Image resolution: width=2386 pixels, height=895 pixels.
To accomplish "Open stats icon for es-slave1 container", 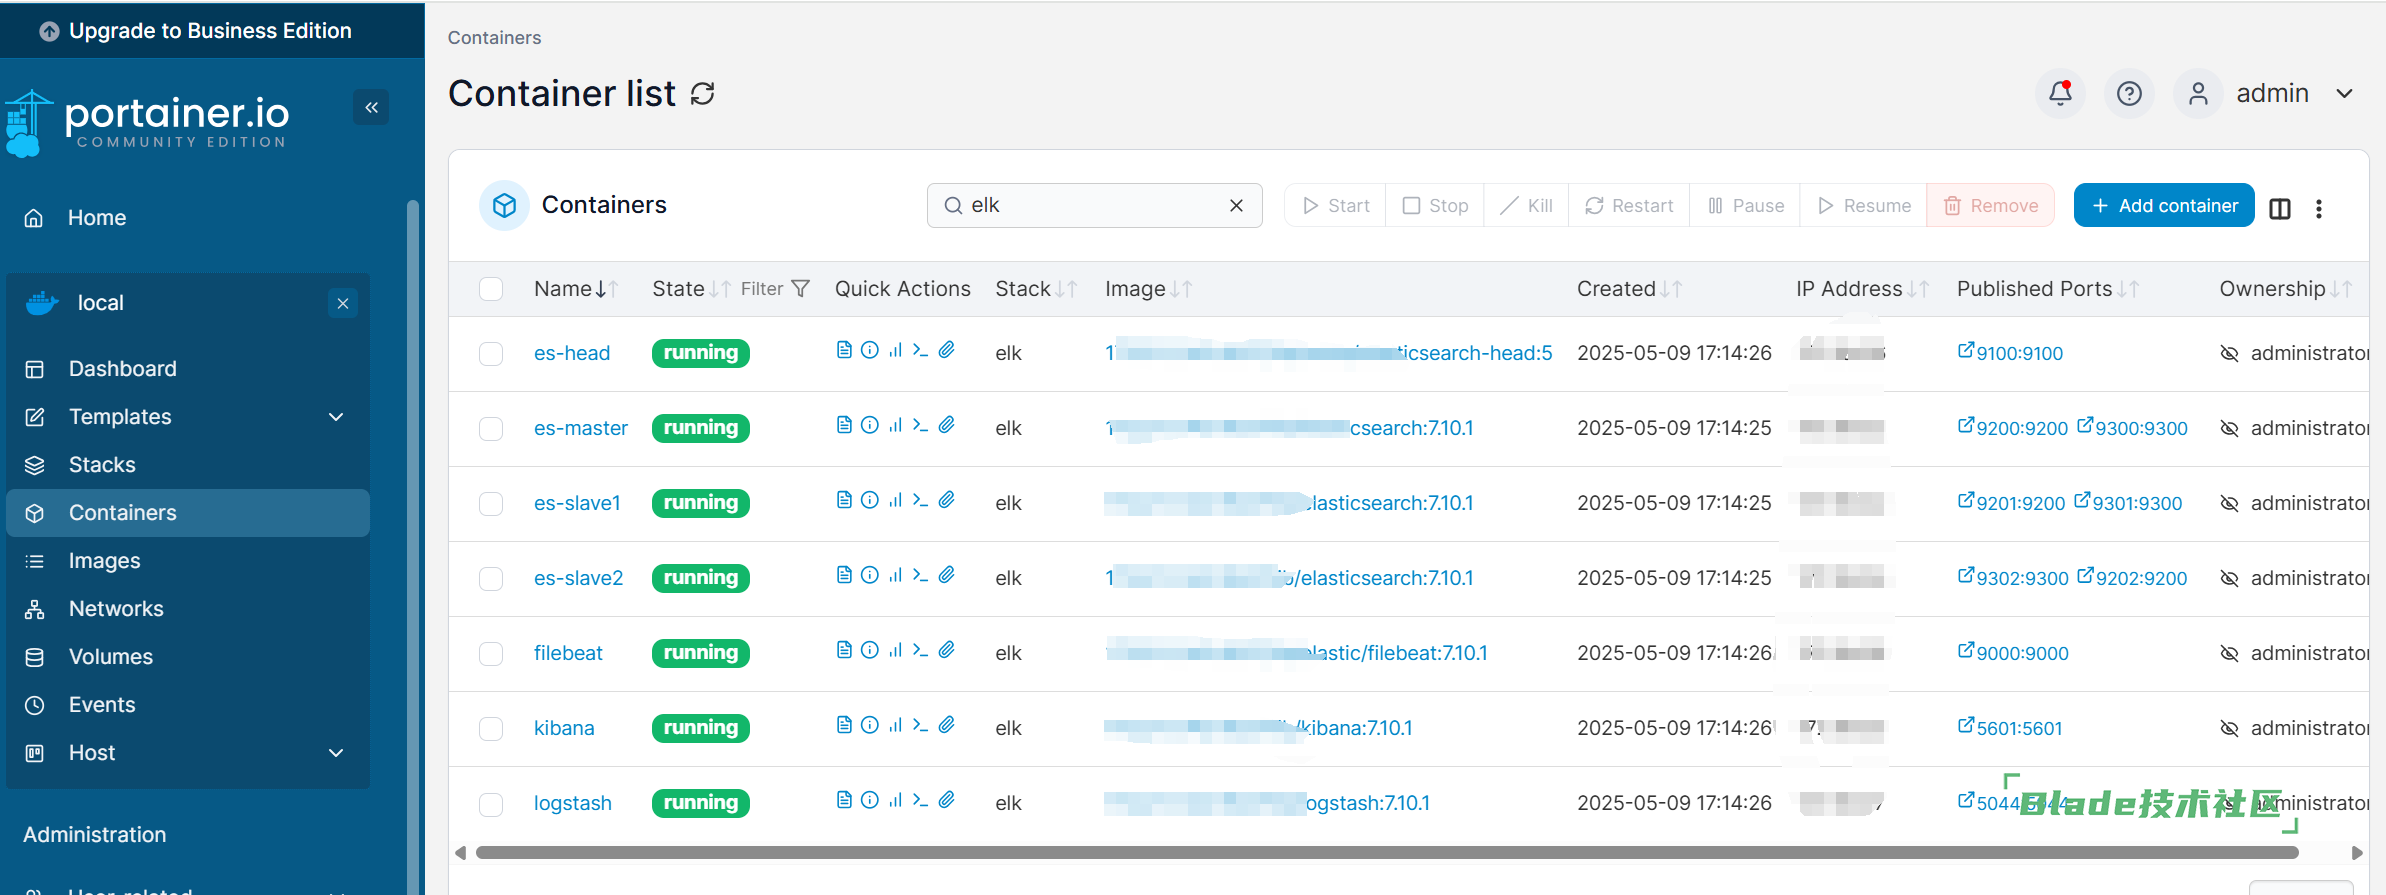I will [x=895, y=499].
